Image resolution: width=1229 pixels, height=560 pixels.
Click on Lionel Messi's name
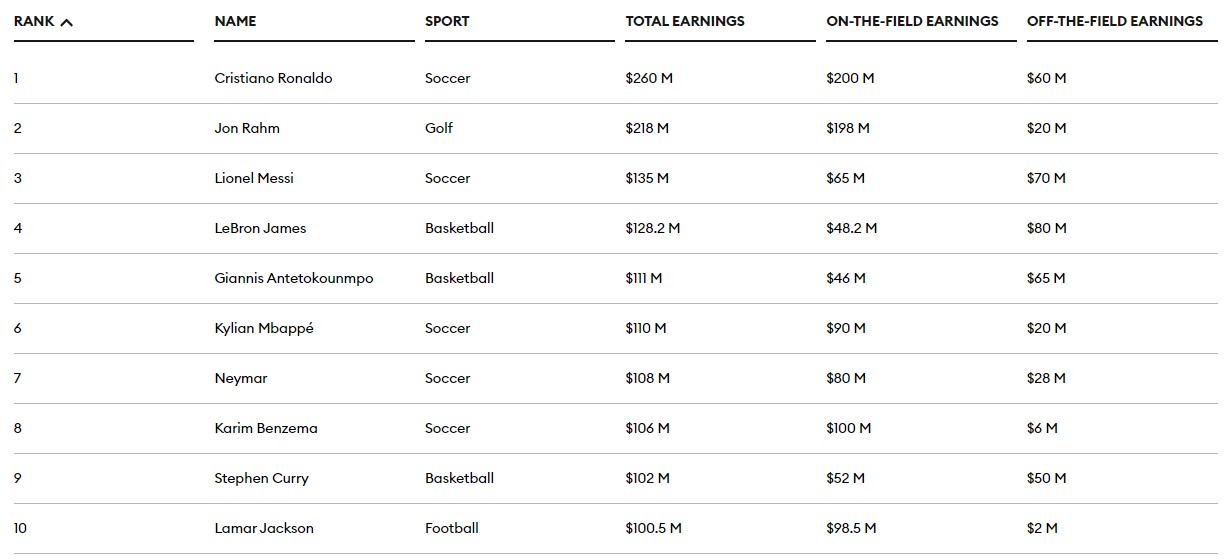(254, 178)
